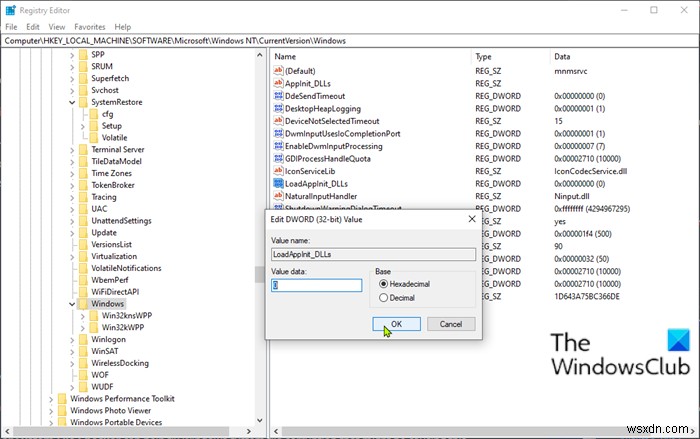Viewport: 700px width, 439px height.
Task: Click the IconCodecService.dll data cell
Action: tap(590, 171)
